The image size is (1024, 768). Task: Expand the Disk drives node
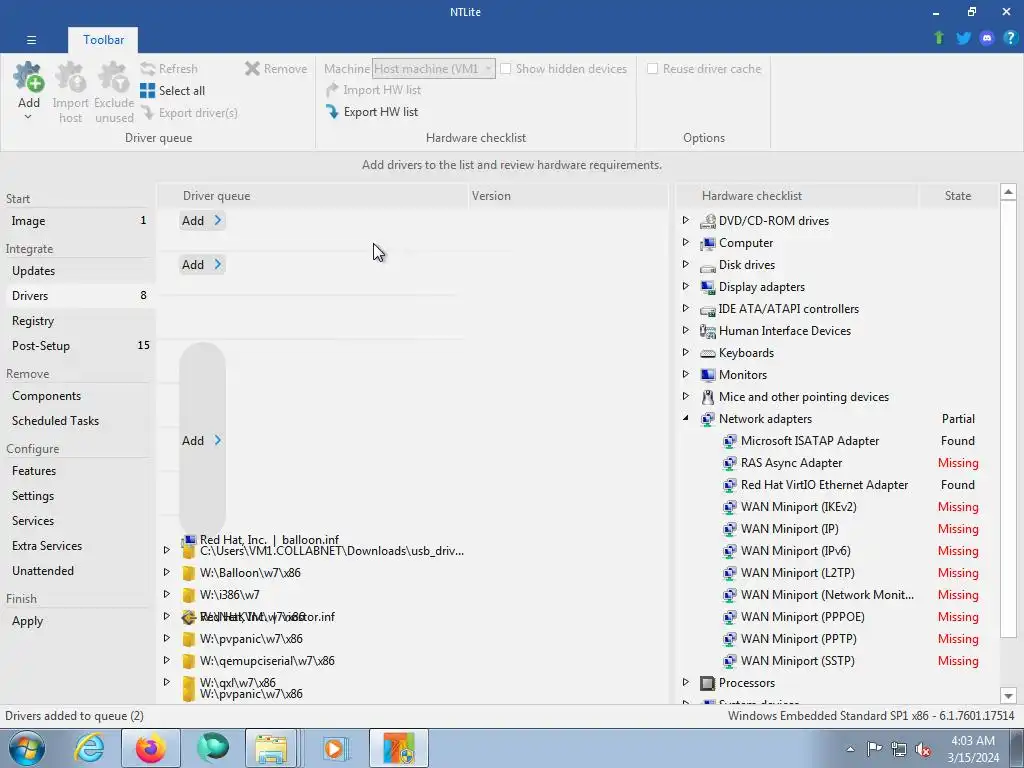(x=686, y=264)
